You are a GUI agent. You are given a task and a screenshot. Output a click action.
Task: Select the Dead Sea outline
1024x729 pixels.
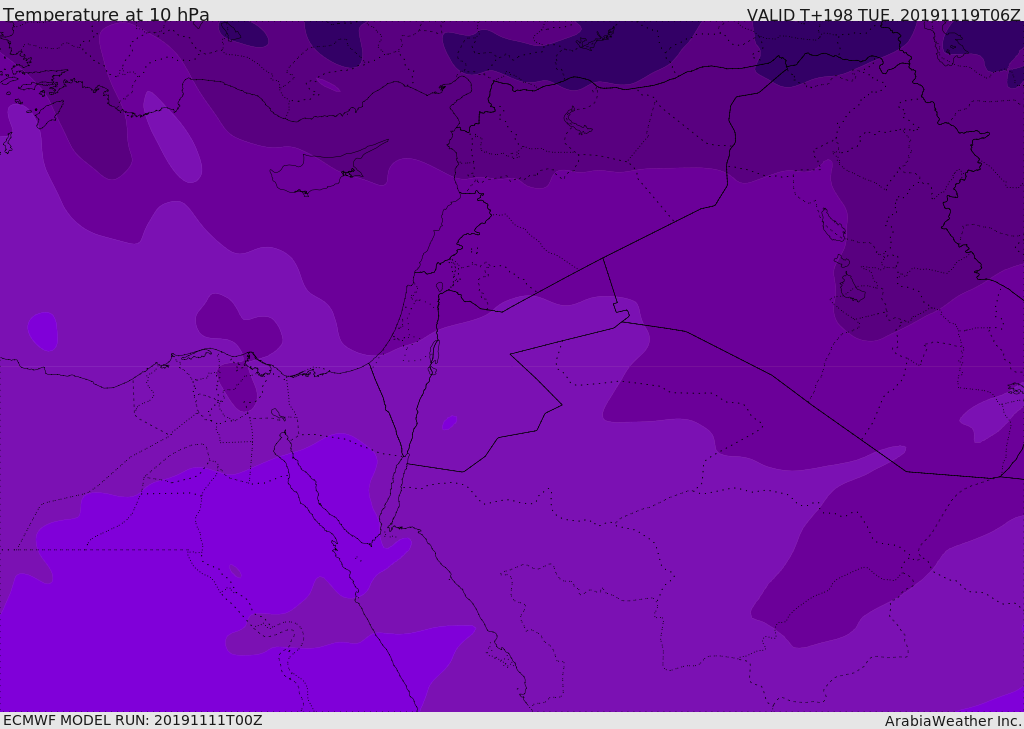(433, 358)
